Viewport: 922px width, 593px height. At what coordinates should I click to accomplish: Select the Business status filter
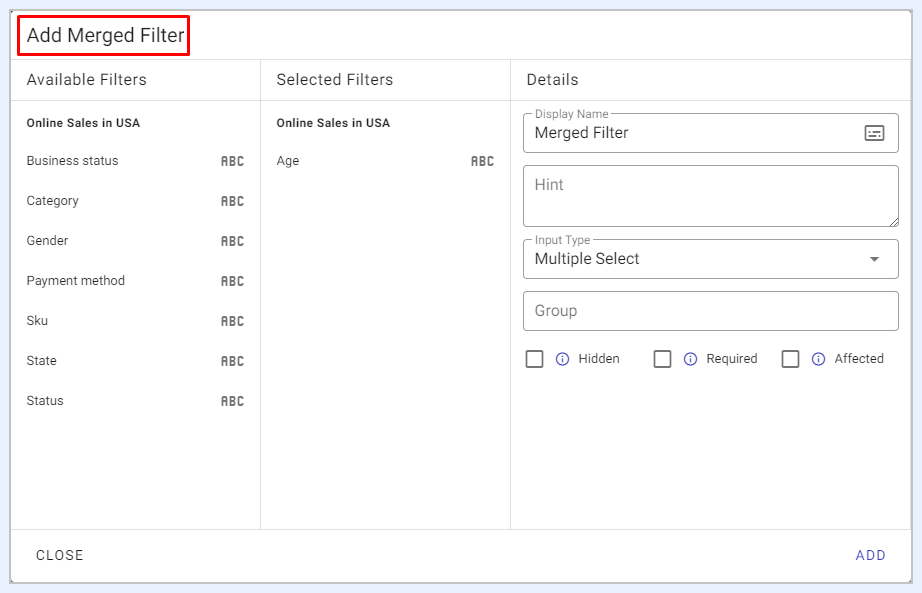click(x=135, y=161)
